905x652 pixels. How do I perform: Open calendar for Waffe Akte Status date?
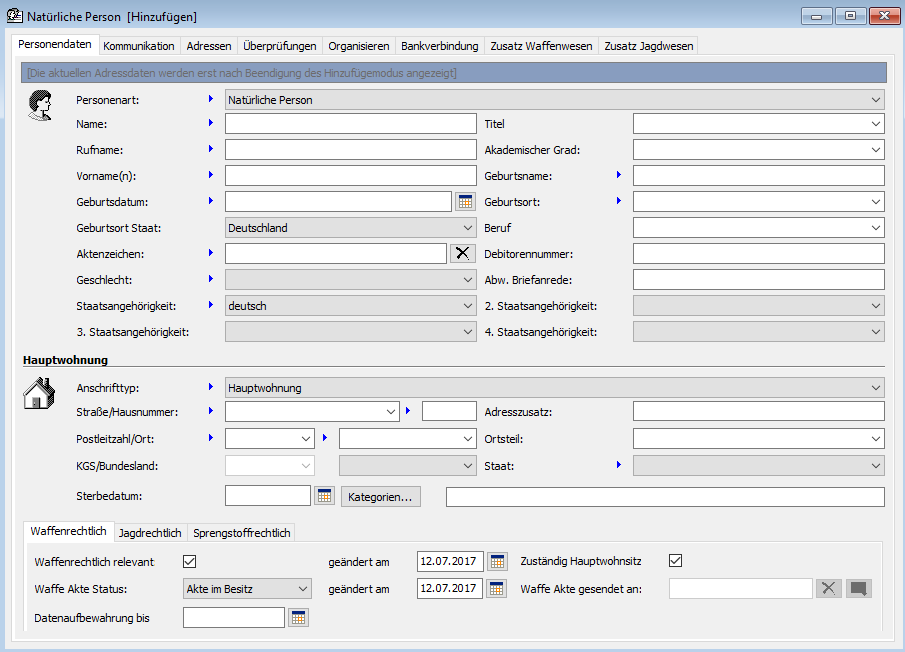(x=497, y=589)
